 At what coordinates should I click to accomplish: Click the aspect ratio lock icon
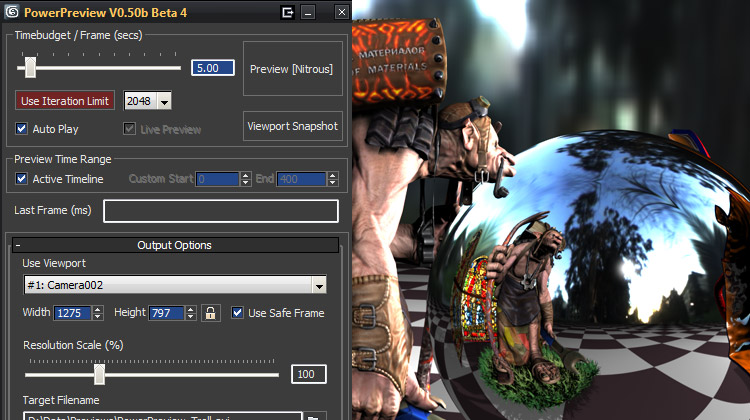210,313
